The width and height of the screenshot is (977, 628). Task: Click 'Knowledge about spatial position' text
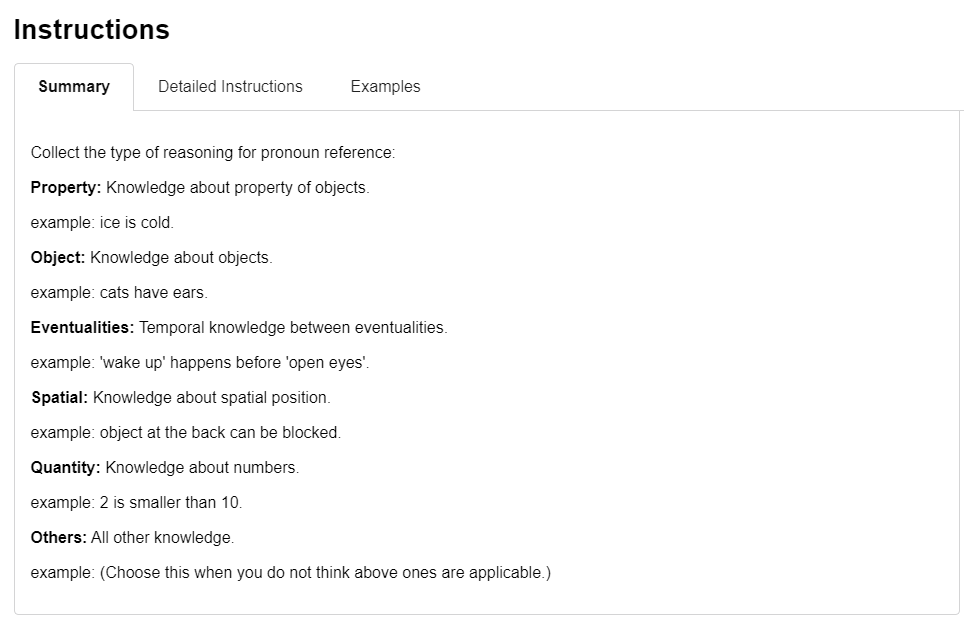(212, 397)
